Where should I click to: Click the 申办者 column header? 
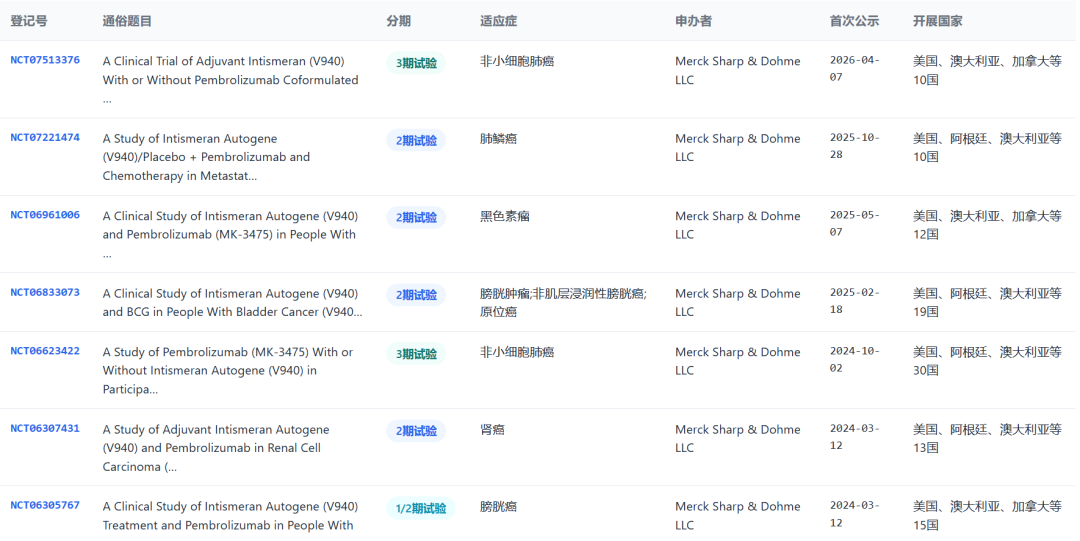pyautogui.click(x=693, y=21)
